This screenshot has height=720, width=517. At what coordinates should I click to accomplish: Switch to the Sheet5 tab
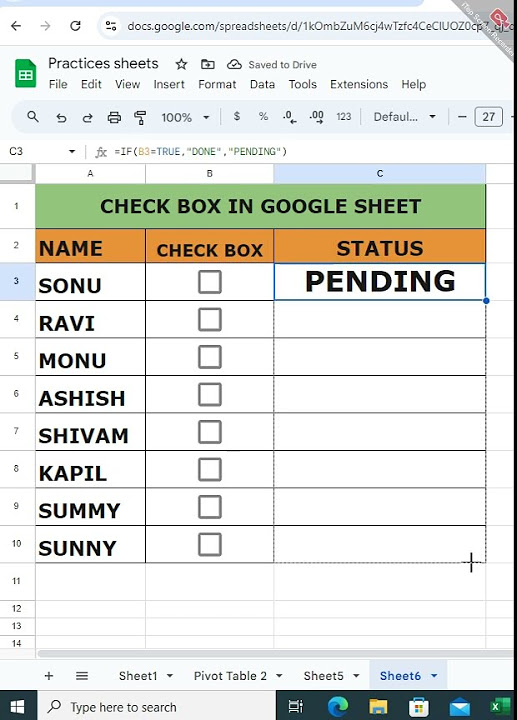323,676
